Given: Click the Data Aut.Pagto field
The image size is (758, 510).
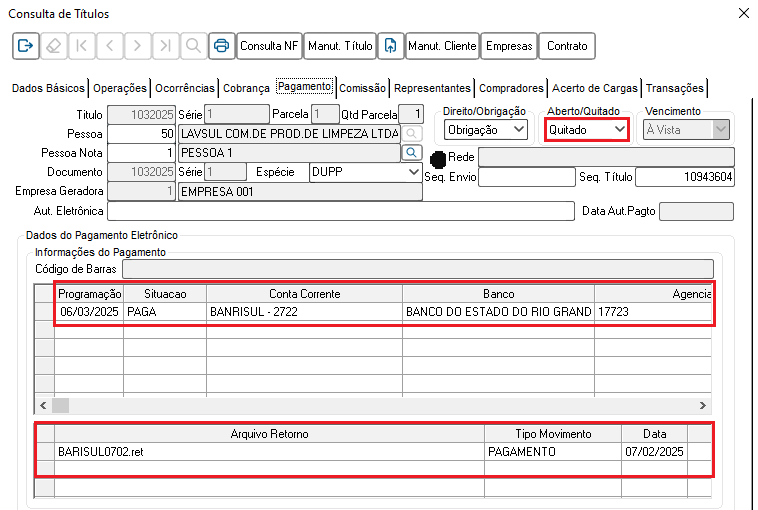Looking at the screenshot, I should (x=696, y=211).
